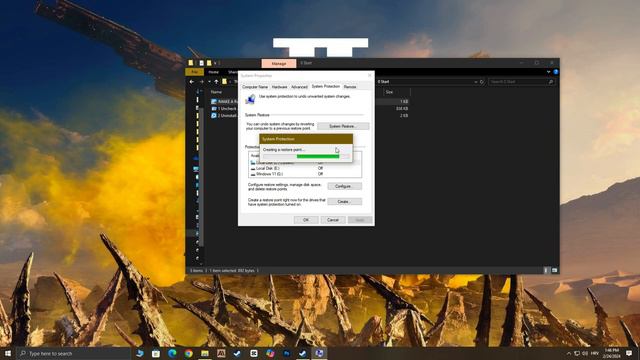Open the Home ribbon tab in Explorer
The image size is (640, 360).
click(x=213, y=72)
